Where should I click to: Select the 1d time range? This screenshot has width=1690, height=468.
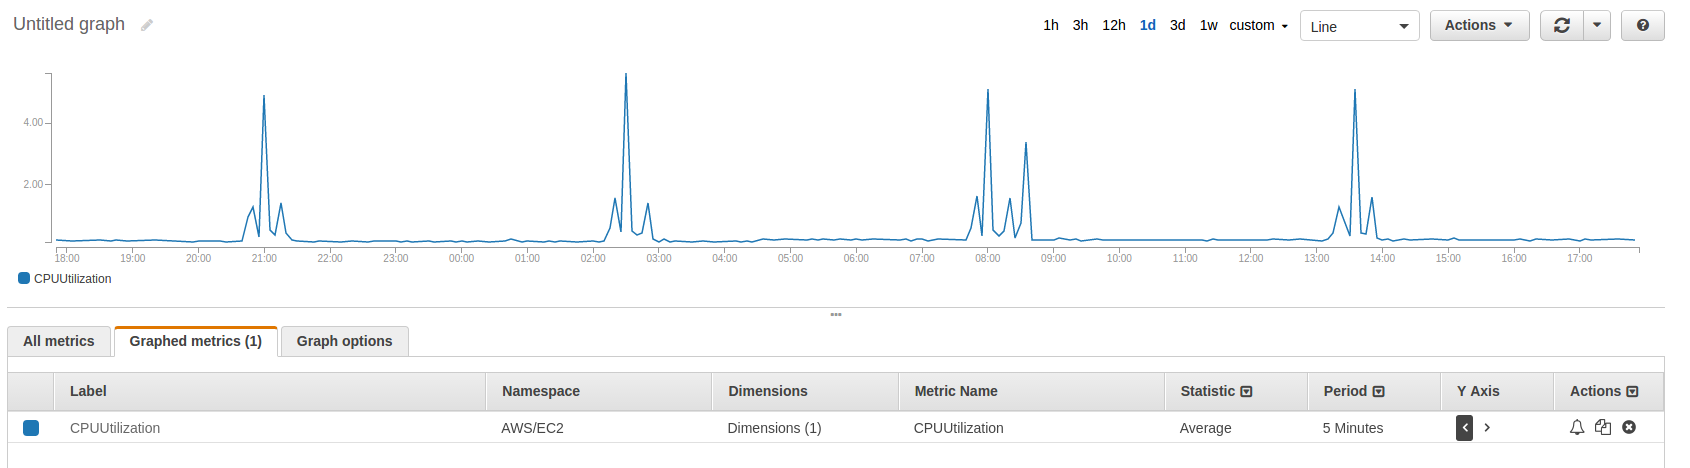tap(1148, 26)
